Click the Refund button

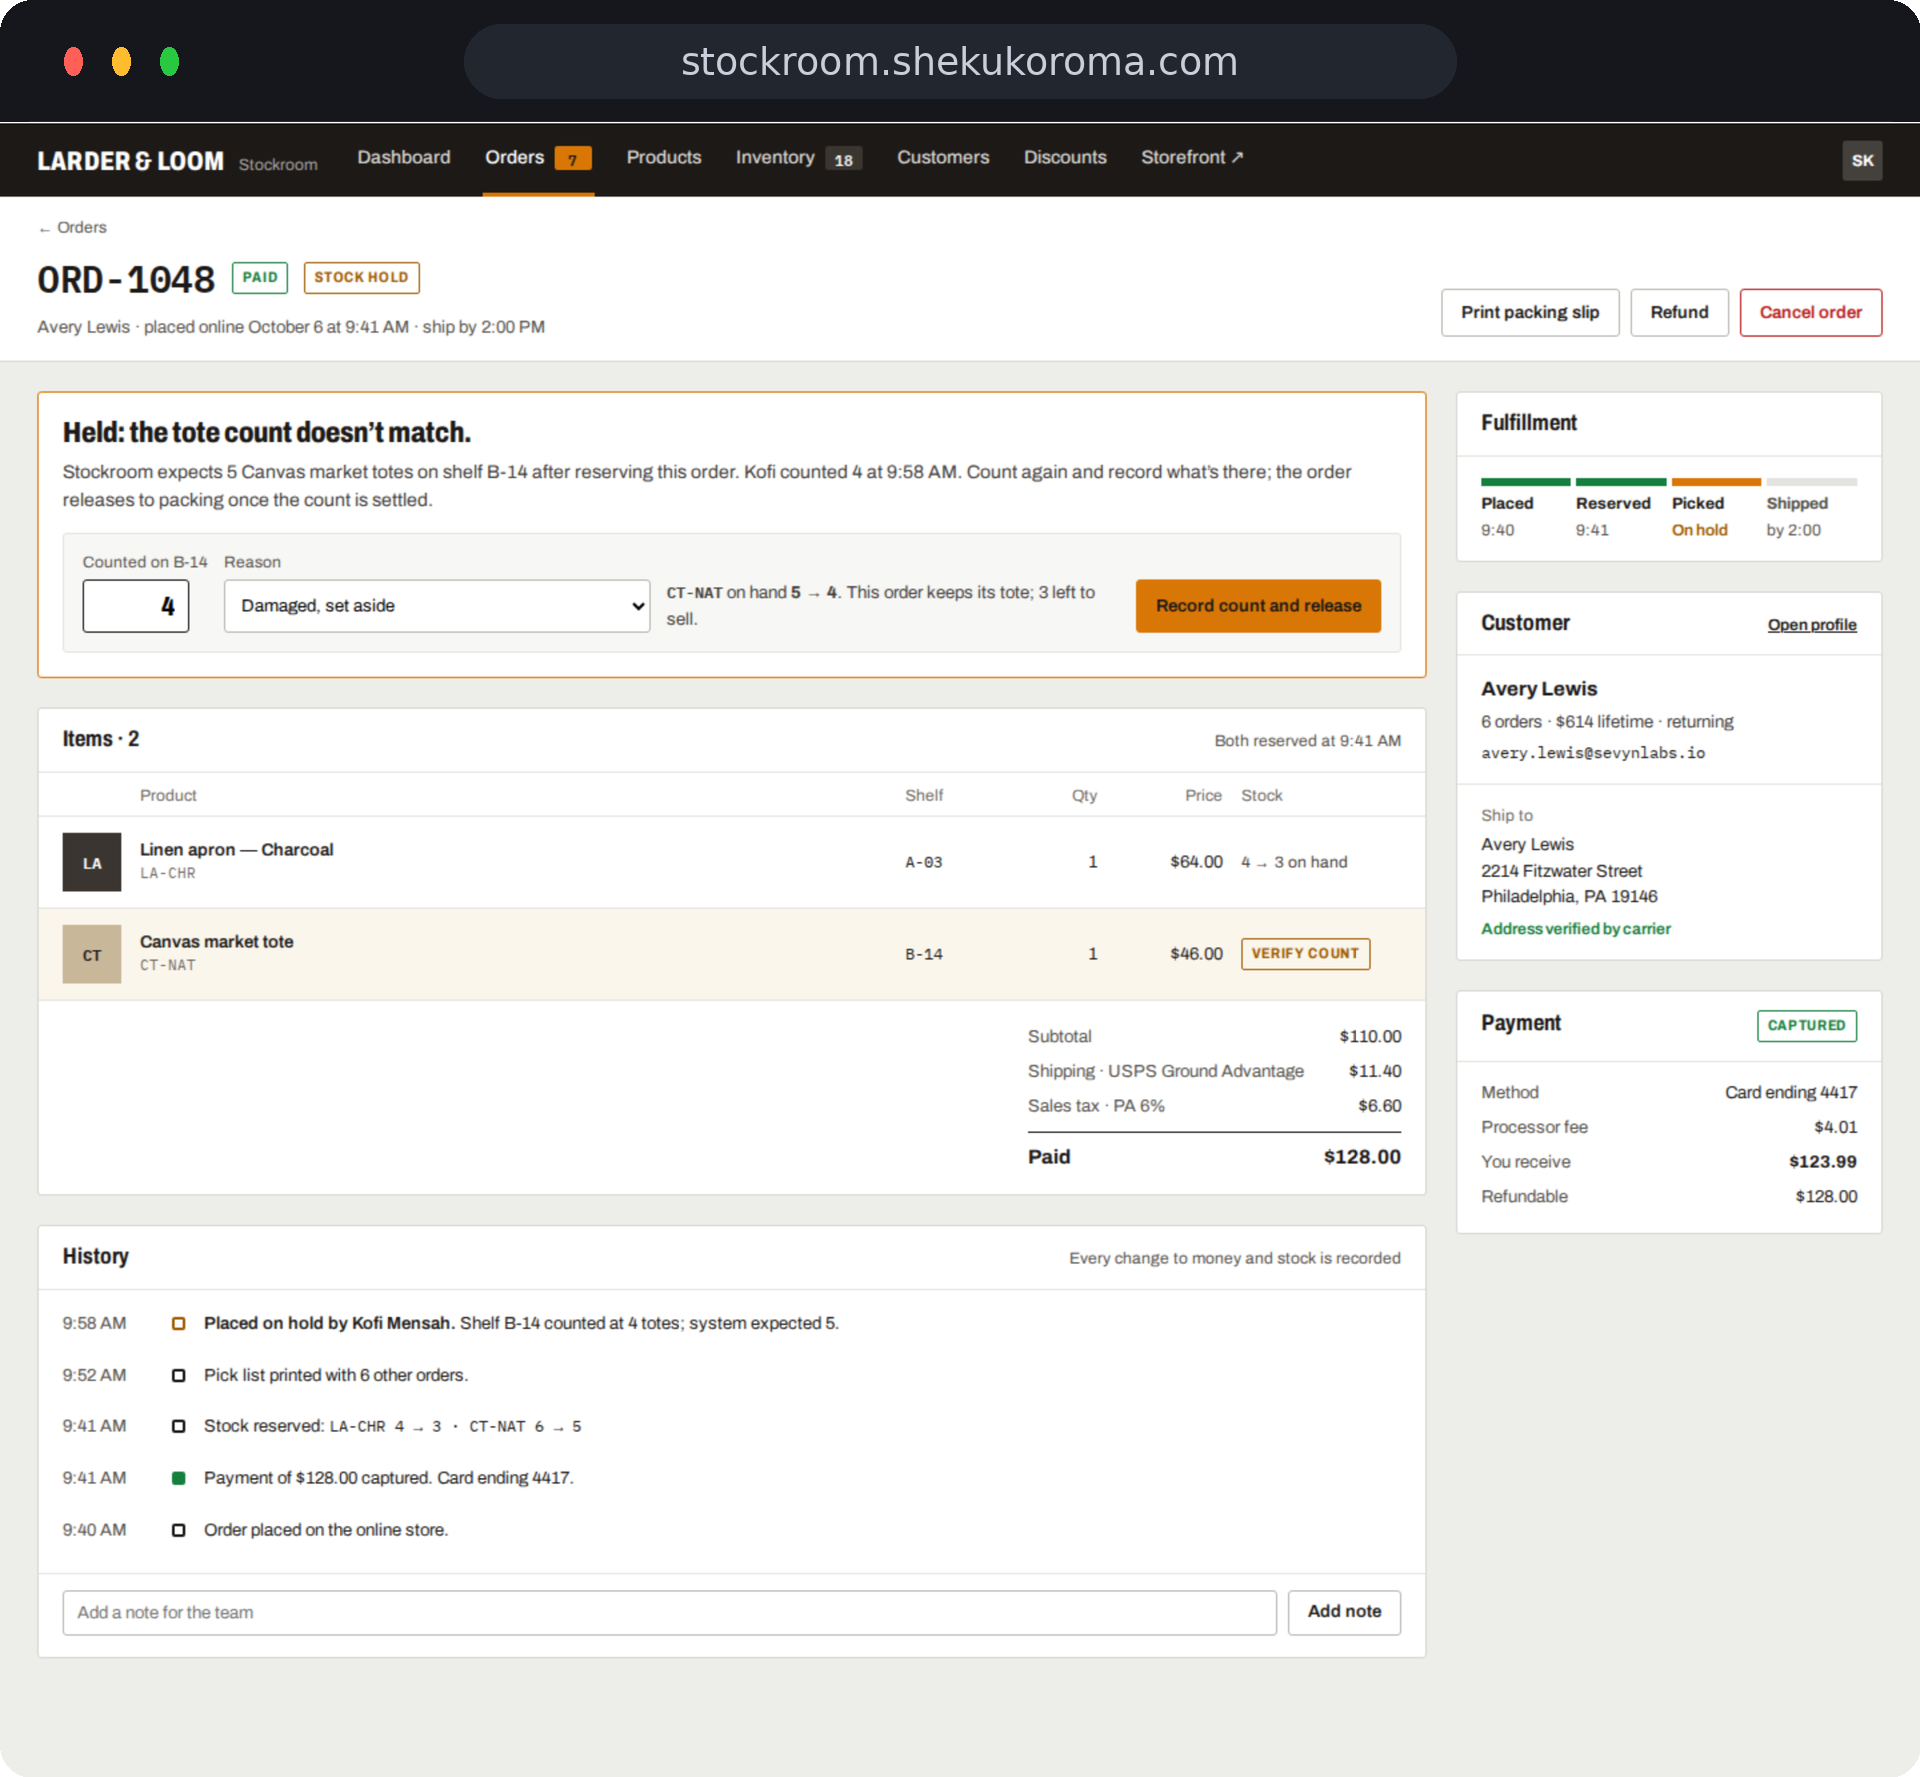click(1679, 312)
